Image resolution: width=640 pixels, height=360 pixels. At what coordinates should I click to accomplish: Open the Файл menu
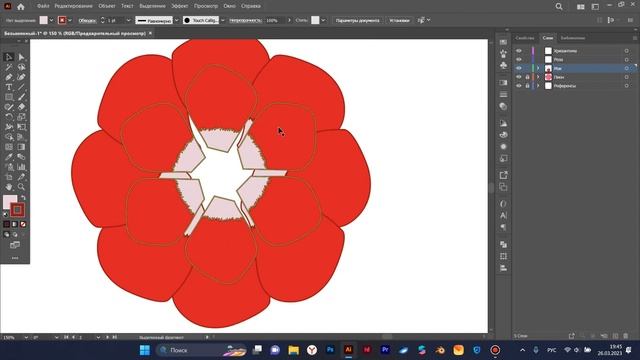43,6
